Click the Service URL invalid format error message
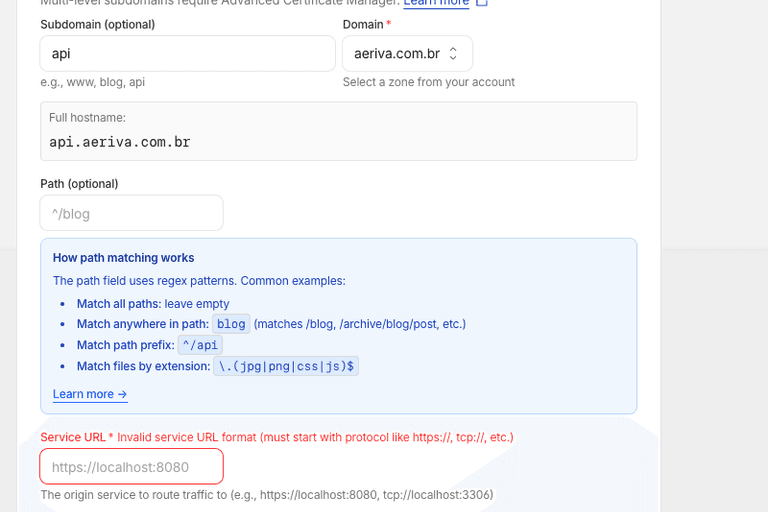 point(315,437)
